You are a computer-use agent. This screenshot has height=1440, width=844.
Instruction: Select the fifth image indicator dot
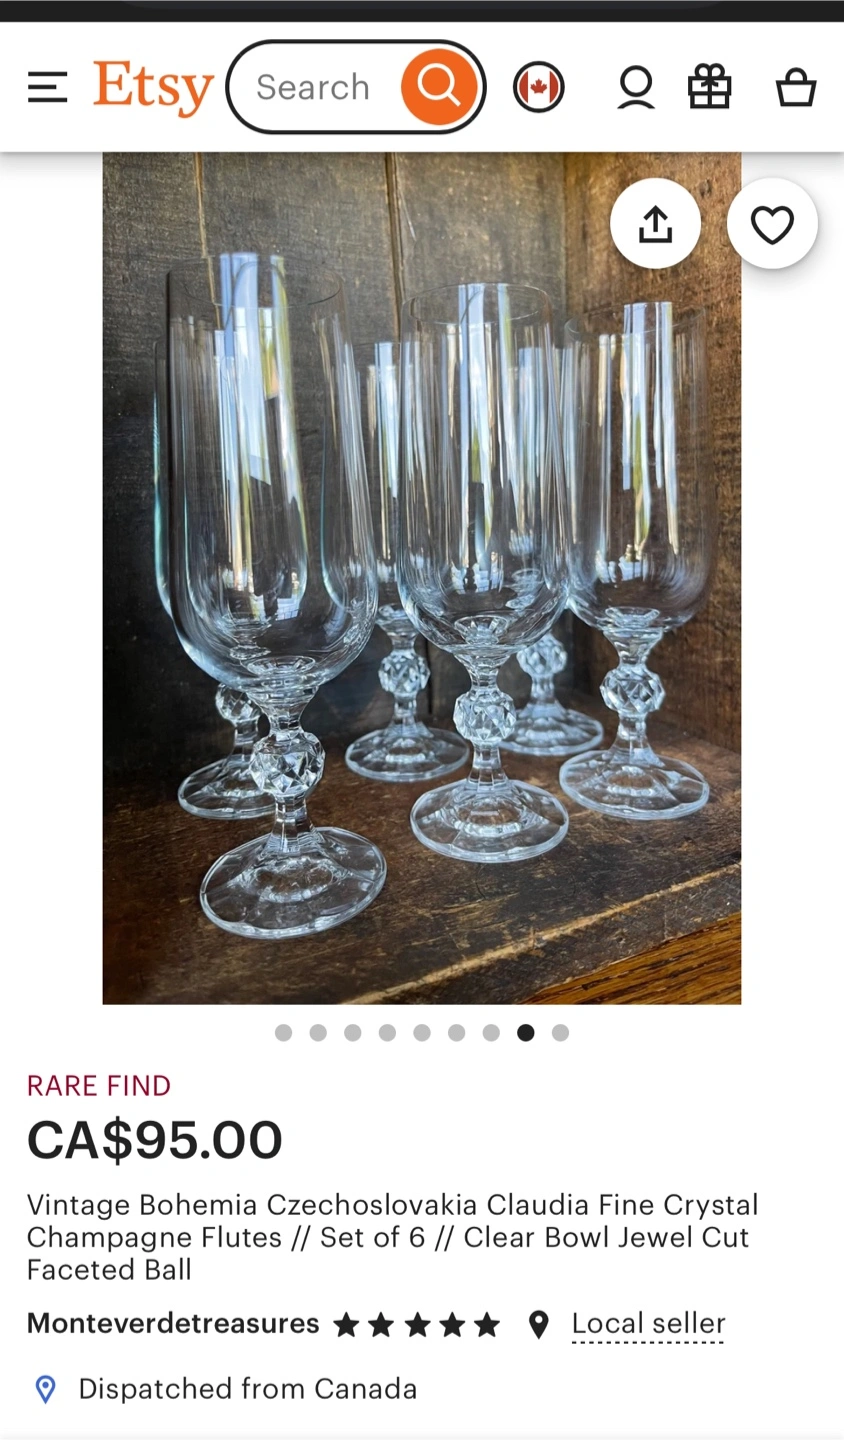[x=422, y=1033]
